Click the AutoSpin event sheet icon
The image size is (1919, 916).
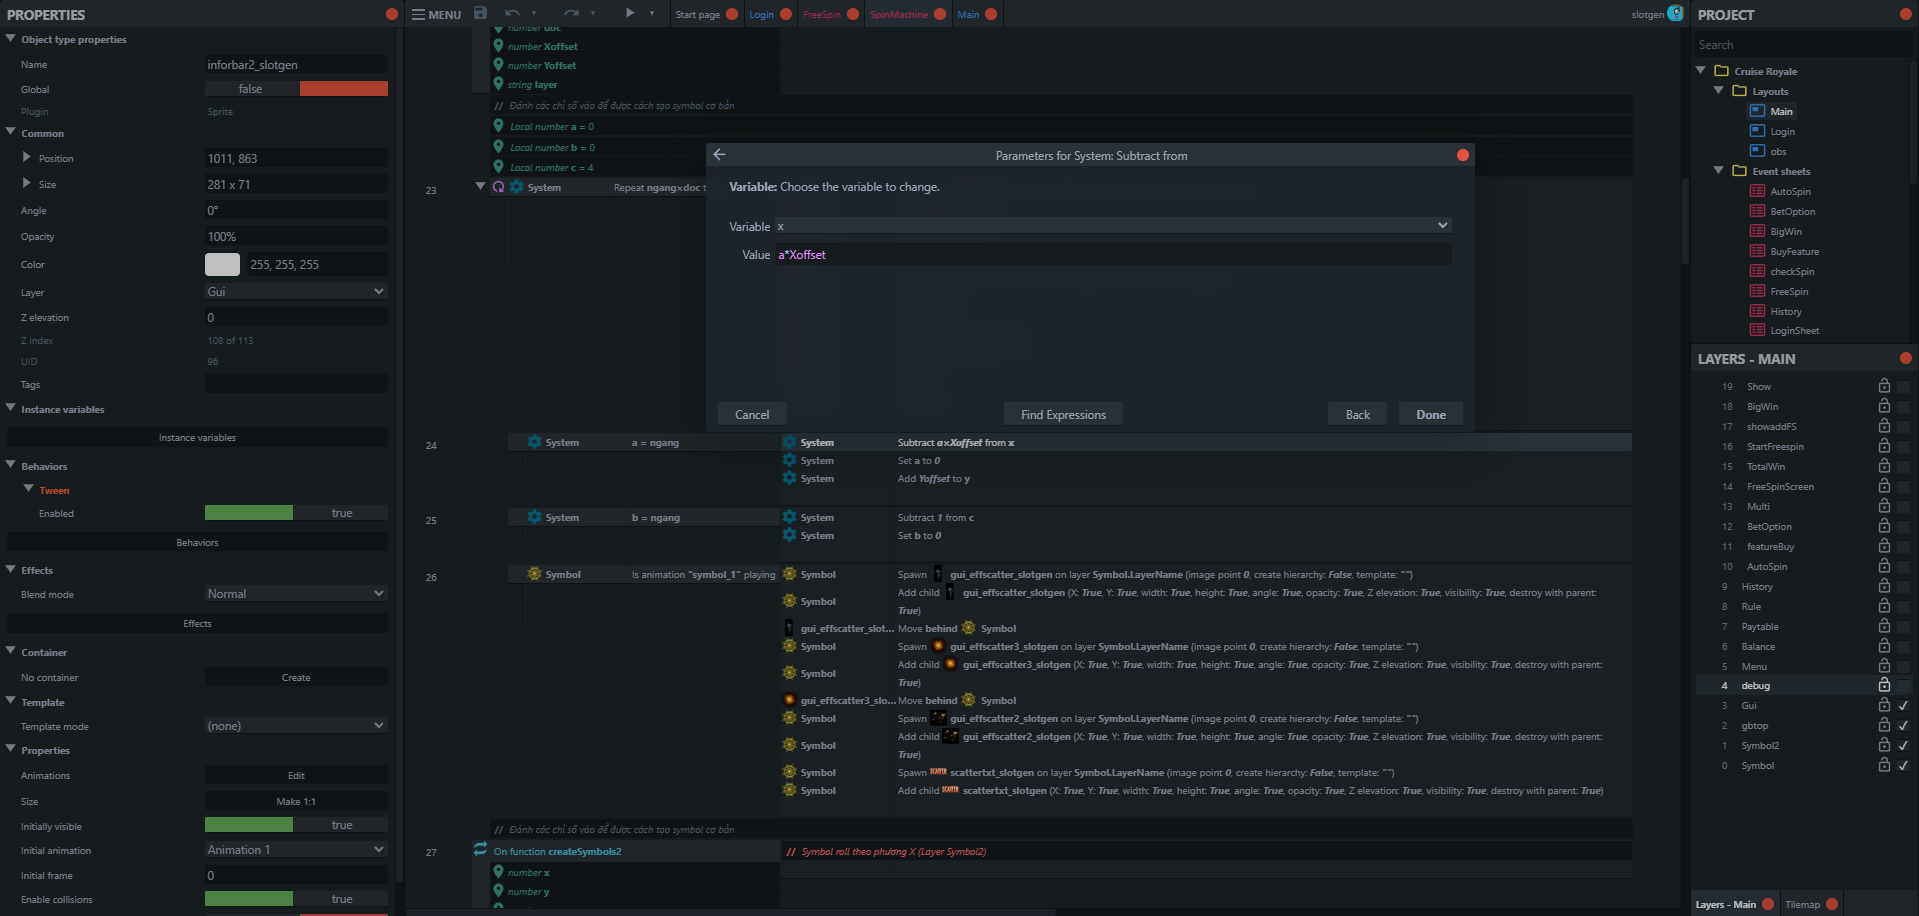pos(1757,191)
